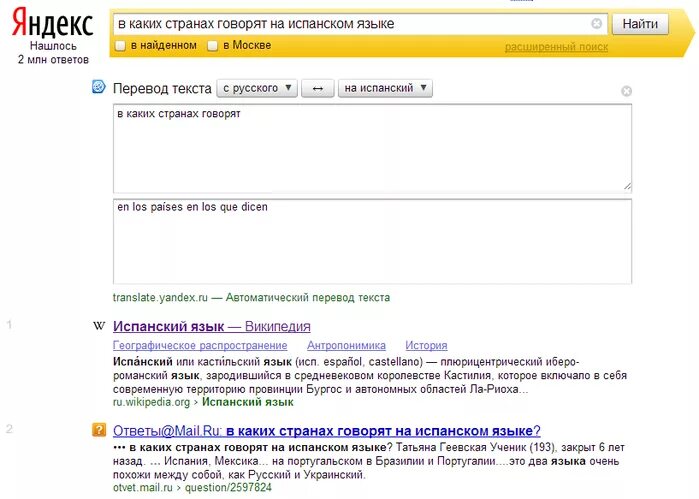Viewport: 699px width, 499px height.
Task: Open the "Антропонимика" sublink
Action: pyautogui.click(x=346, y=345)
